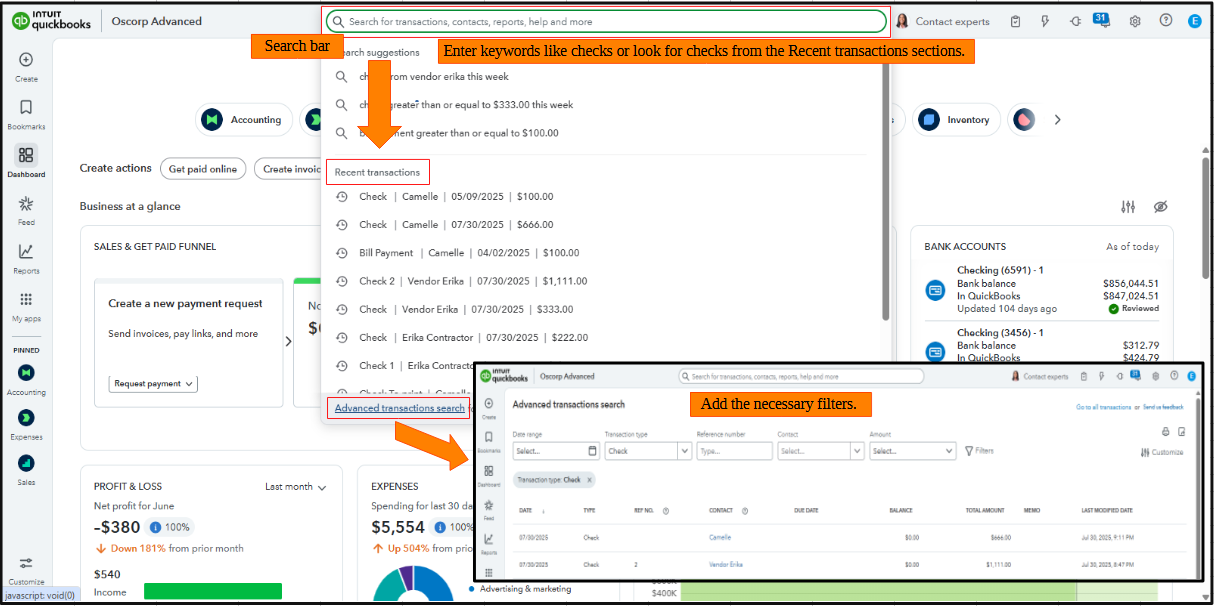Open the Advanced transactions search link

[400, 408]
